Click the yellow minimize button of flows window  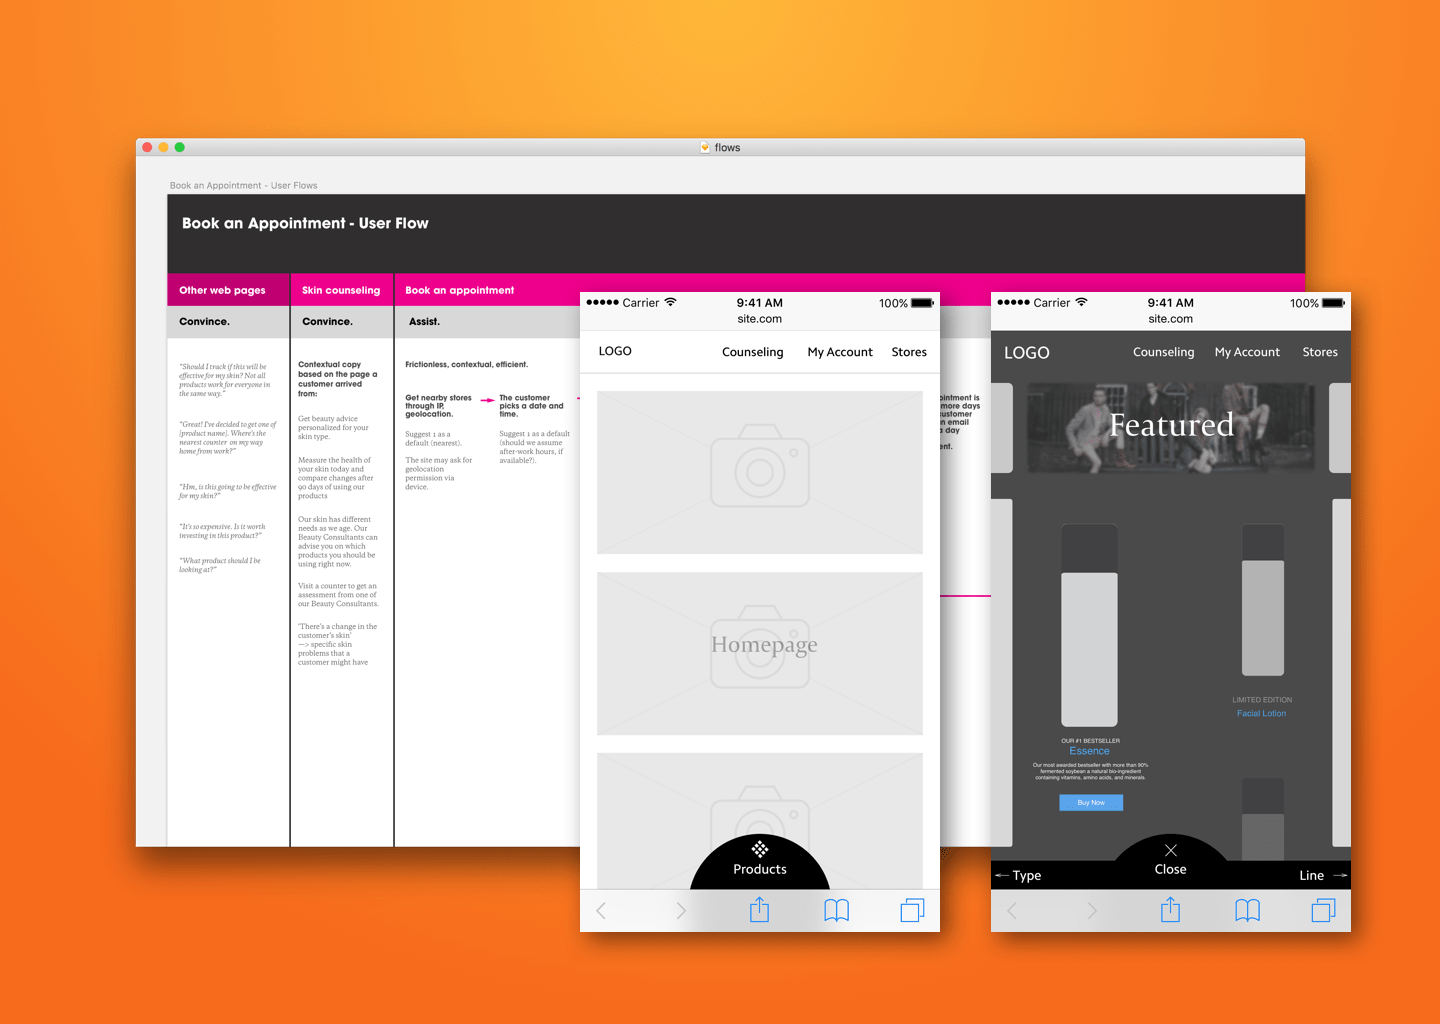tap(163, 147)
